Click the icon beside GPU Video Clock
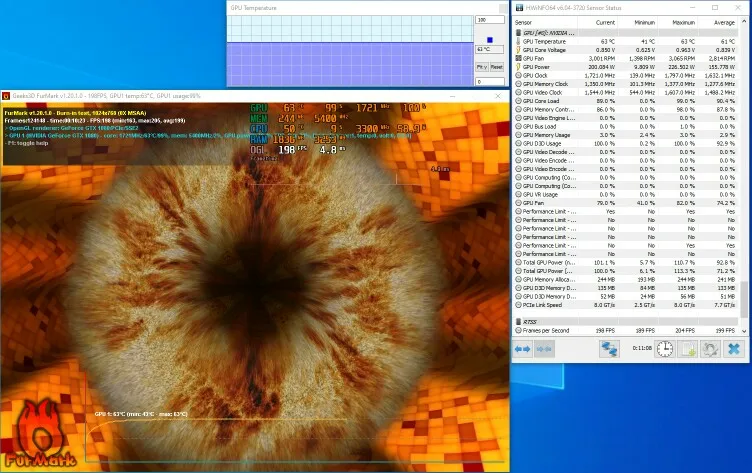Viewport: 752px width, 473px height. [x=518, y=92]
